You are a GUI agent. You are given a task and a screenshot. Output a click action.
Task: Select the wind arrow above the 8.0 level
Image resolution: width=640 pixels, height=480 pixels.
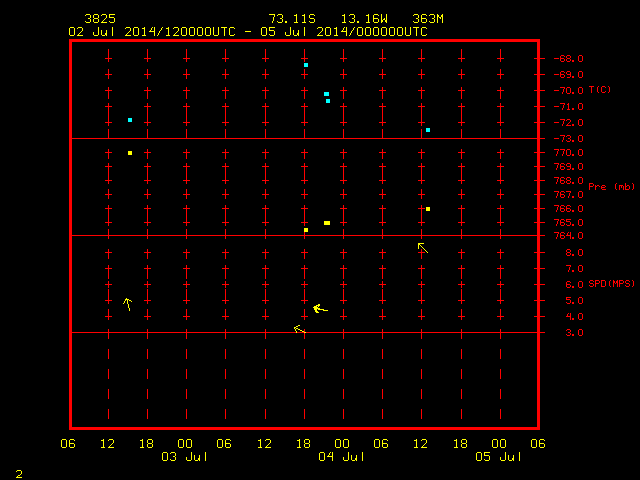tap(423, 248)
